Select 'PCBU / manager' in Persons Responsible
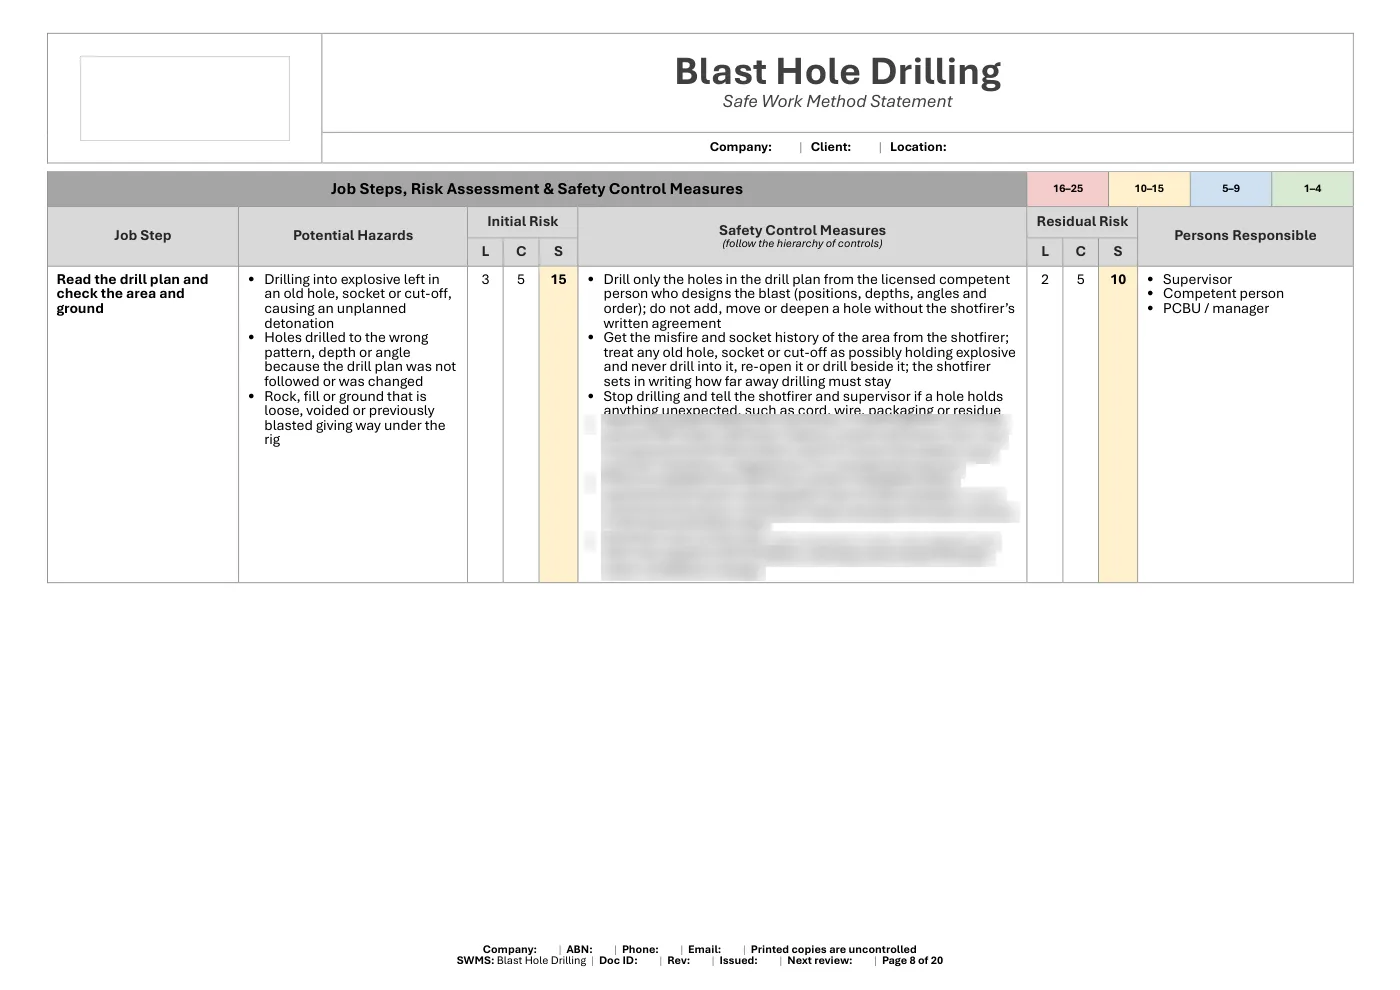1400x990 pixels. [x=1216, y=309]
